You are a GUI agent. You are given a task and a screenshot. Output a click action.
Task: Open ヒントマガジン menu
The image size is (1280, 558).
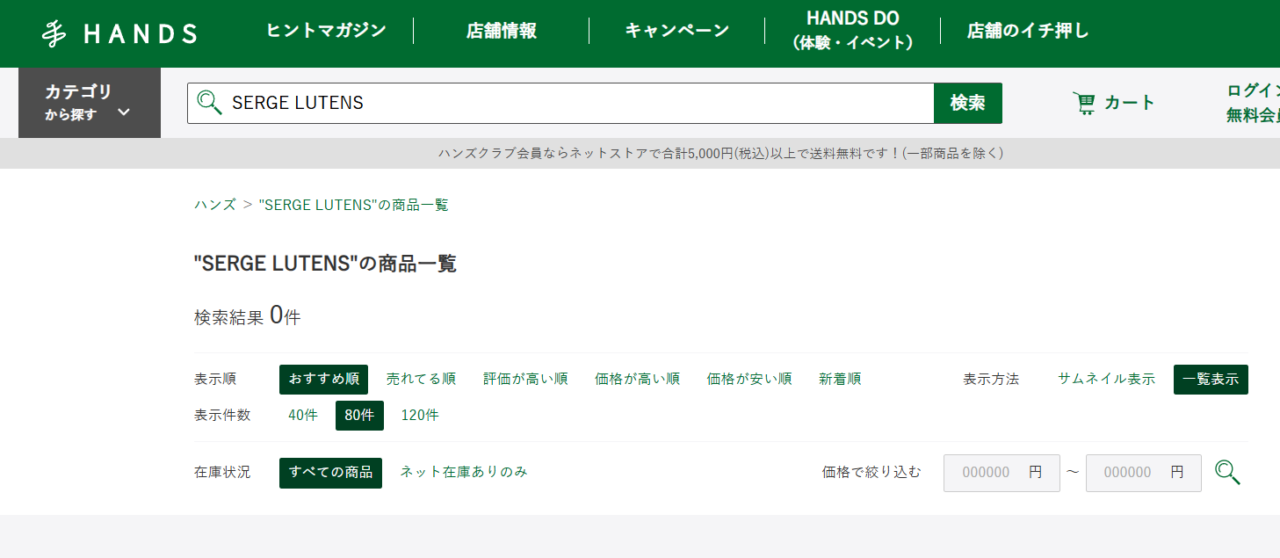click(326, 30)
